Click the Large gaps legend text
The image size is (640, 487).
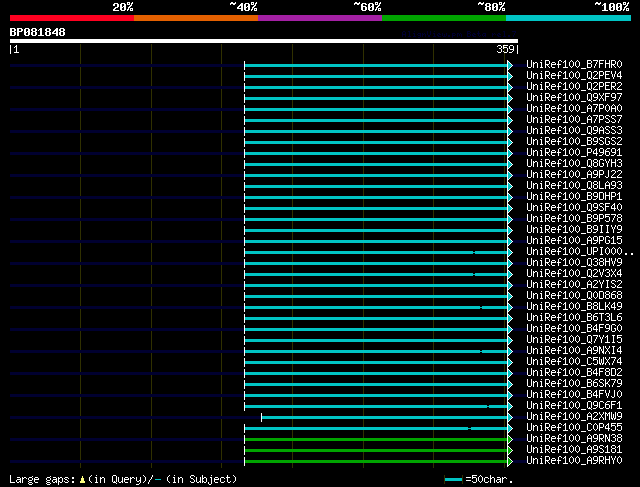42,479
